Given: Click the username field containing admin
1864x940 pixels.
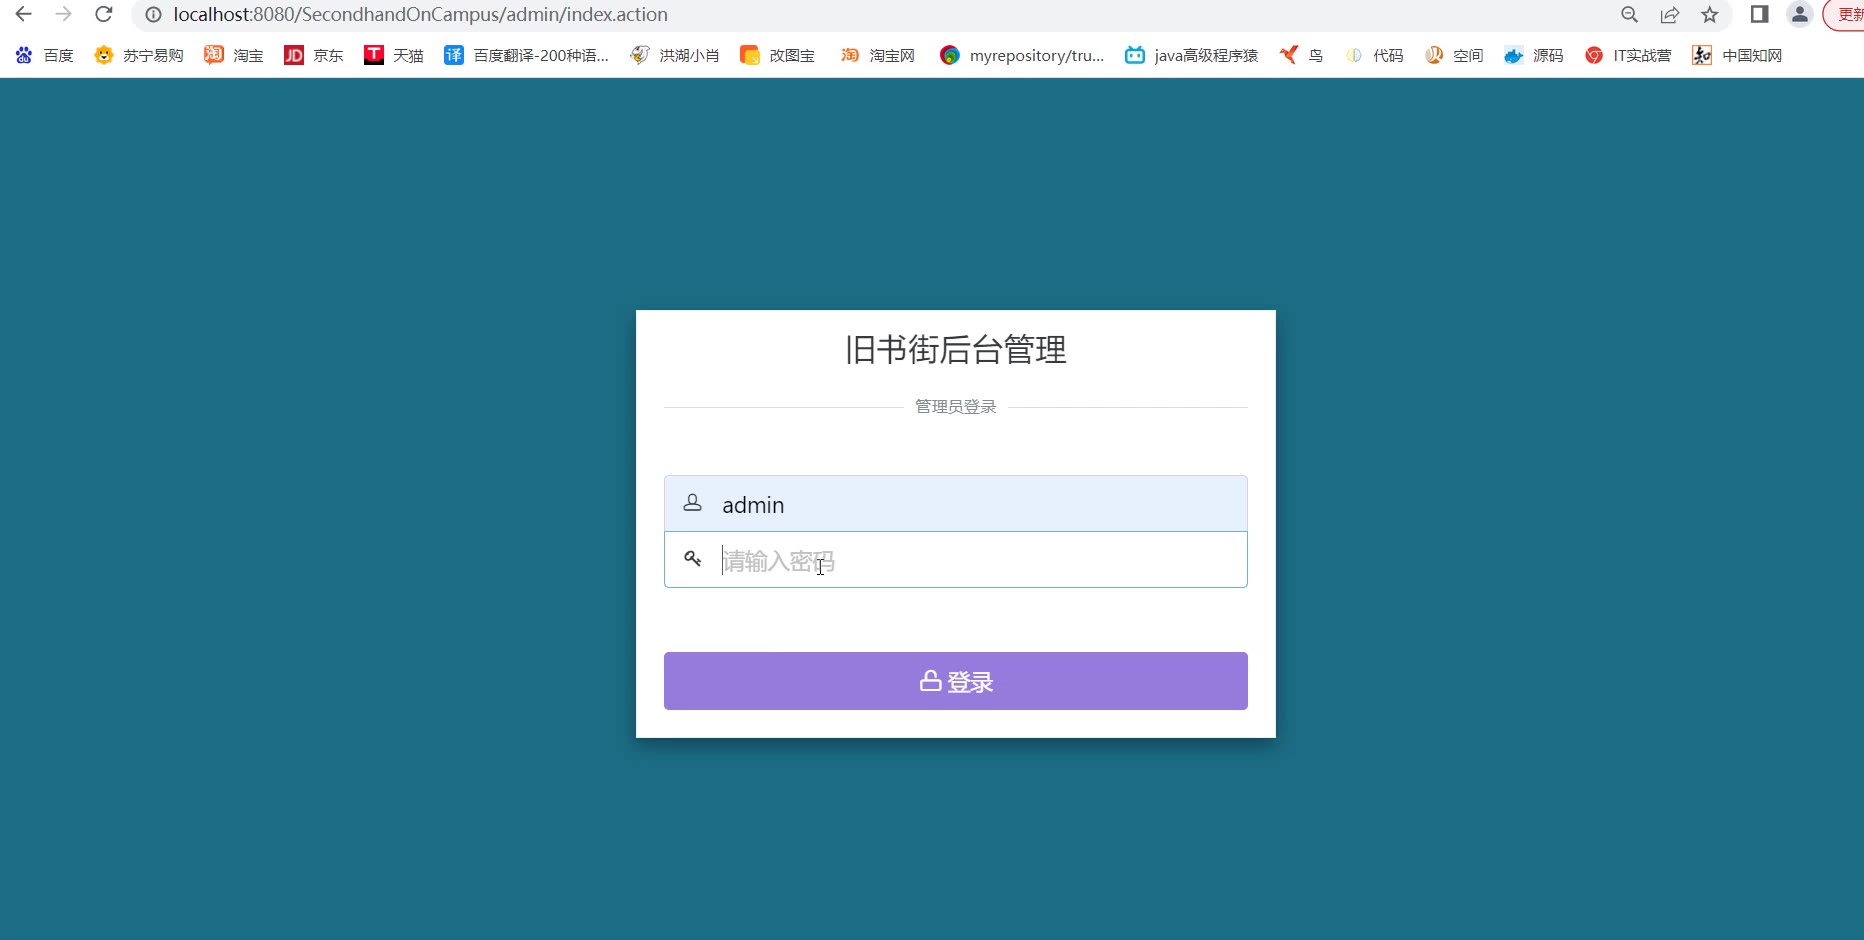Looking at the screenshot, I should 956,504.
